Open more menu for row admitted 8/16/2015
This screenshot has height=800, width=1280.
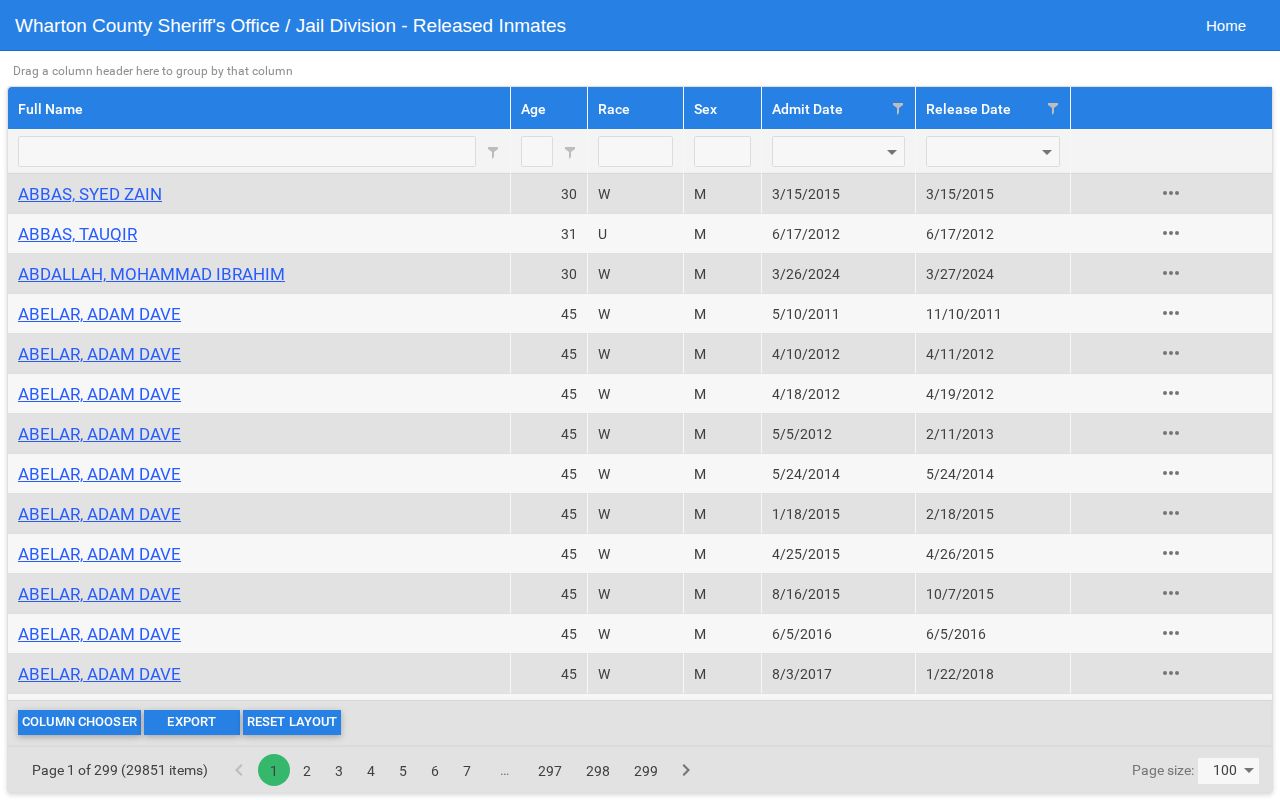(x=1171, y=593)
